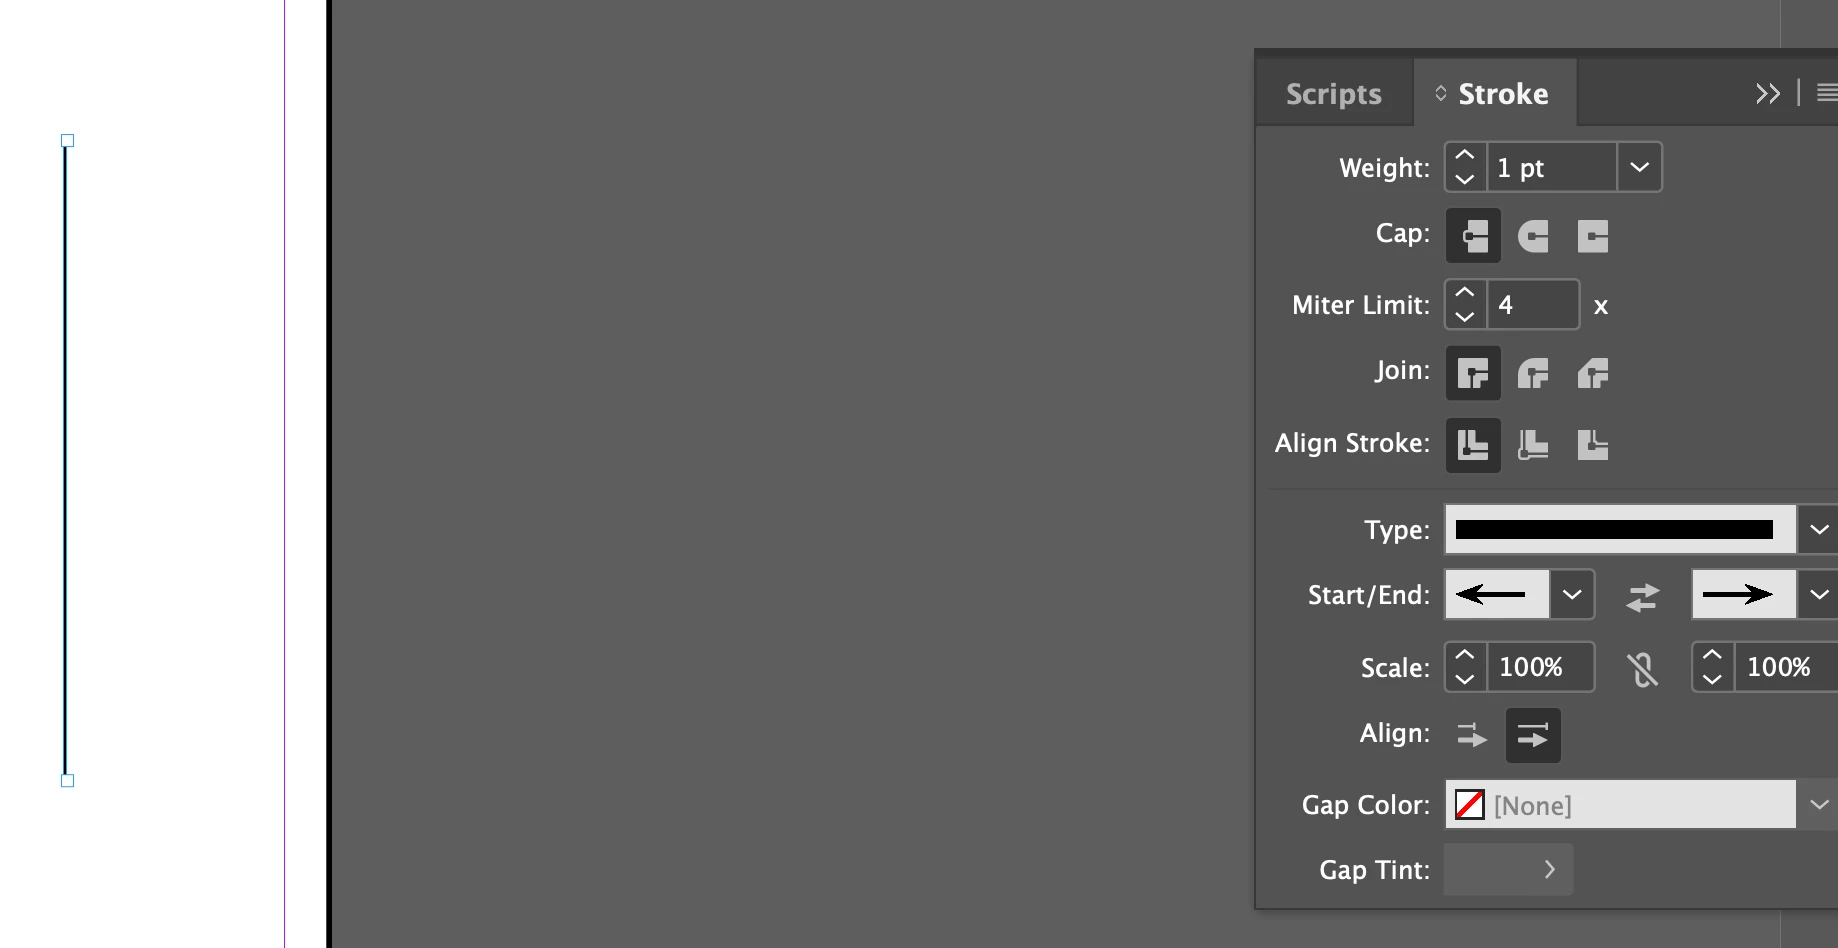Toggle the arrowhead scale link icon
Image resolution: width=1838 pixels, height=948 pixels.
[1642, 669]
